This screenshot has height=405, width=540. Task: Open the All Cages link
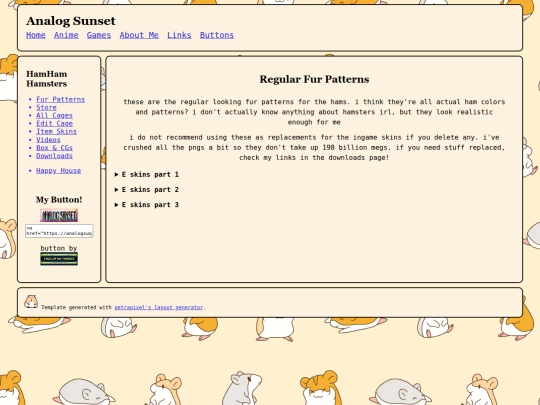click(54, 115)
